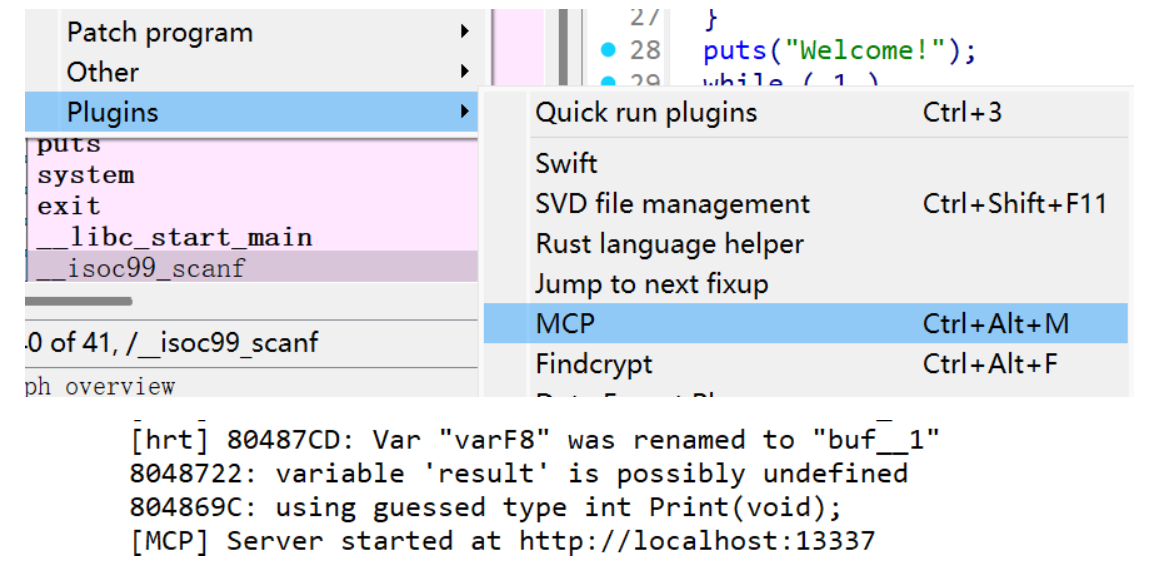Toggle breakpoint dot on line 28
This screenshot has width=1156, height=576.
(x=607, y=49)
